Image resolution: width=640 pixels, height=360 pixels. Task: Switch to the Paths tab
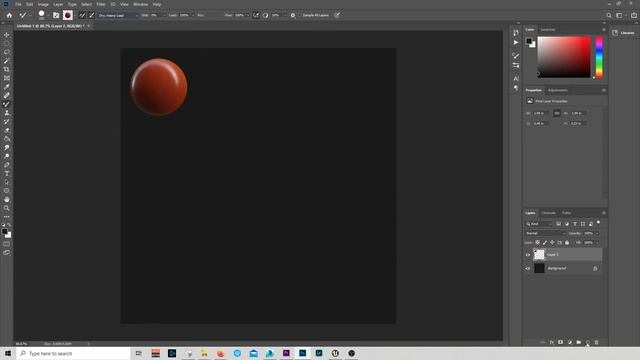coord(567,213)
